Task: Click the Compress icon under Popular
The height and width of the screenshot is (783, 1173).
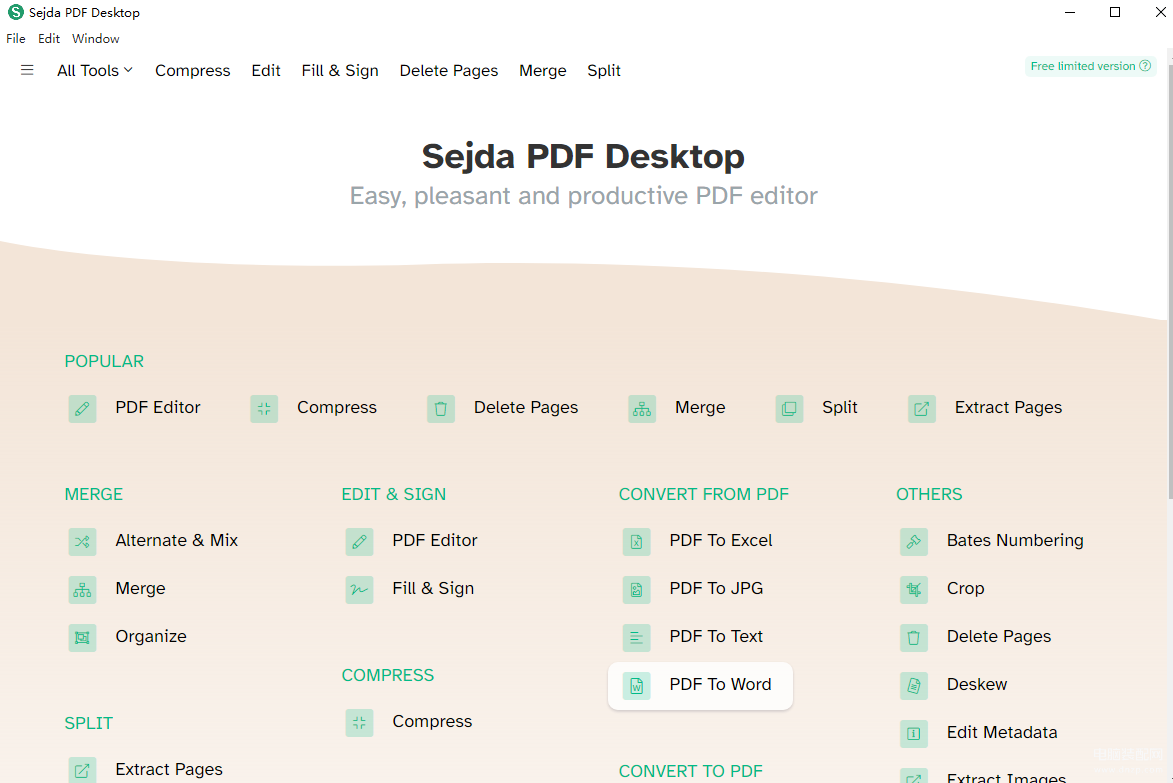Action: click(x=264, y=409)
